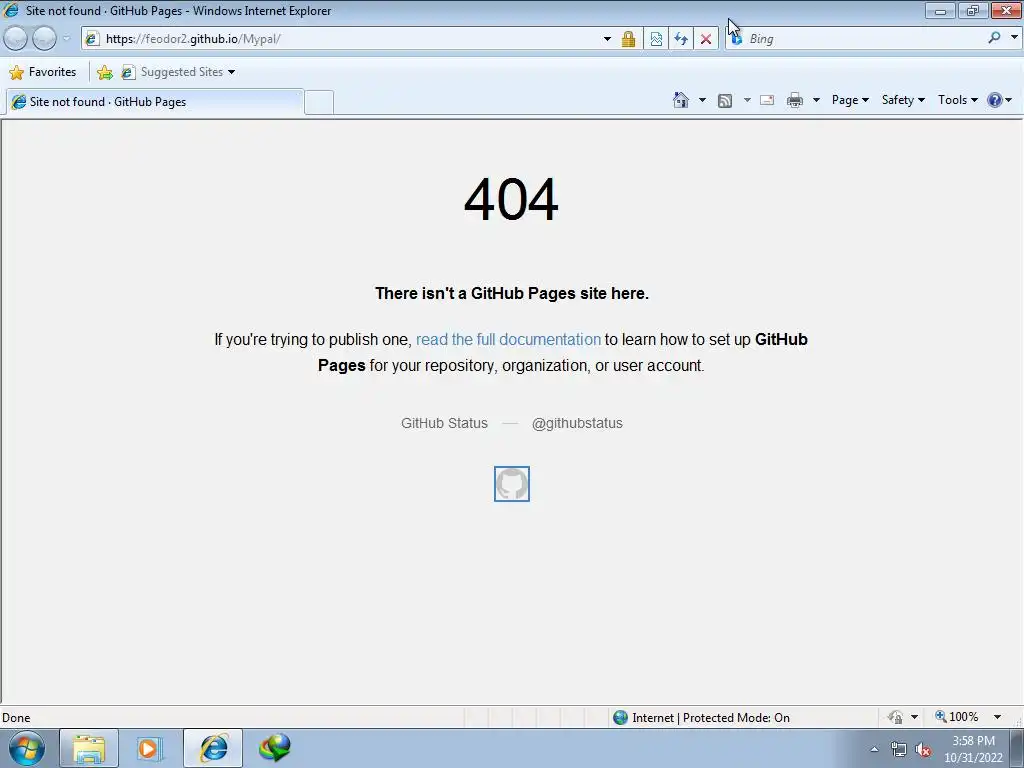Click read the full documentation link
The width and height of the screenshot is (1024, 768).
pos(508,340)
